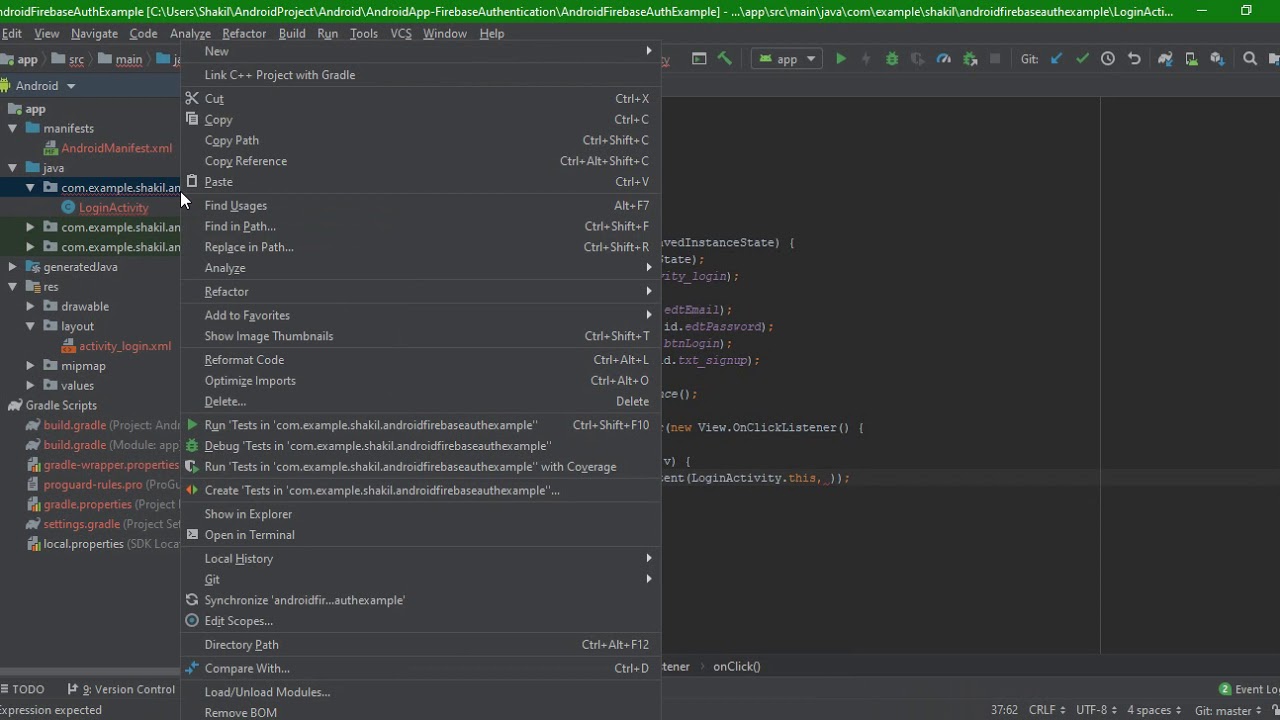
Task: Select Copy Path in context menu
Action: 420,141
